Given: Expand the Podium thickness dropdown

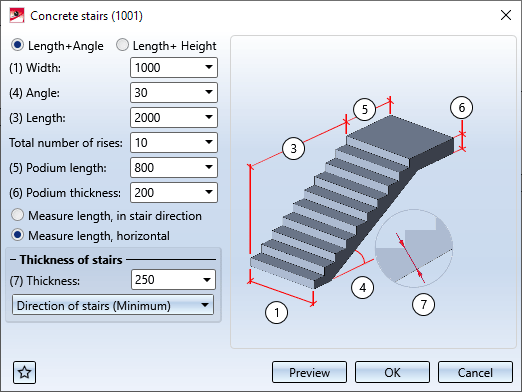Looking at the screenshot, I should [209, 192].
